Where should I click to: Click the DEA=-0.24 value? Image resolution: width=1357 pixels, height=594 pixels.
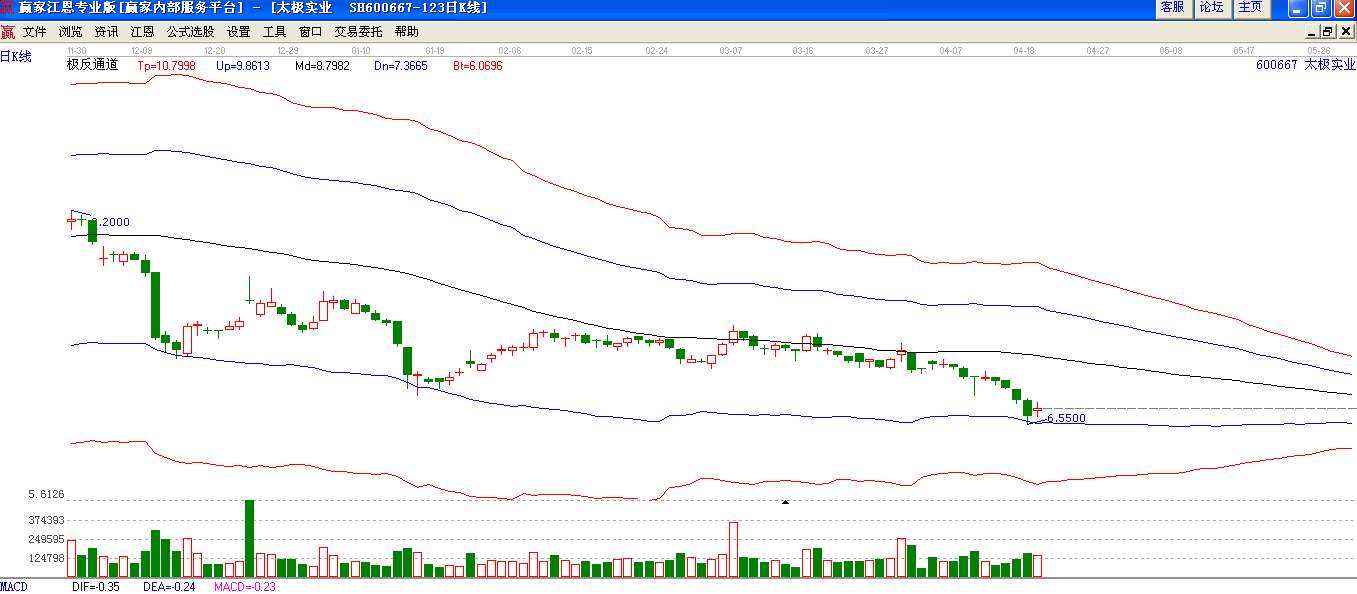tap(169, 587)
